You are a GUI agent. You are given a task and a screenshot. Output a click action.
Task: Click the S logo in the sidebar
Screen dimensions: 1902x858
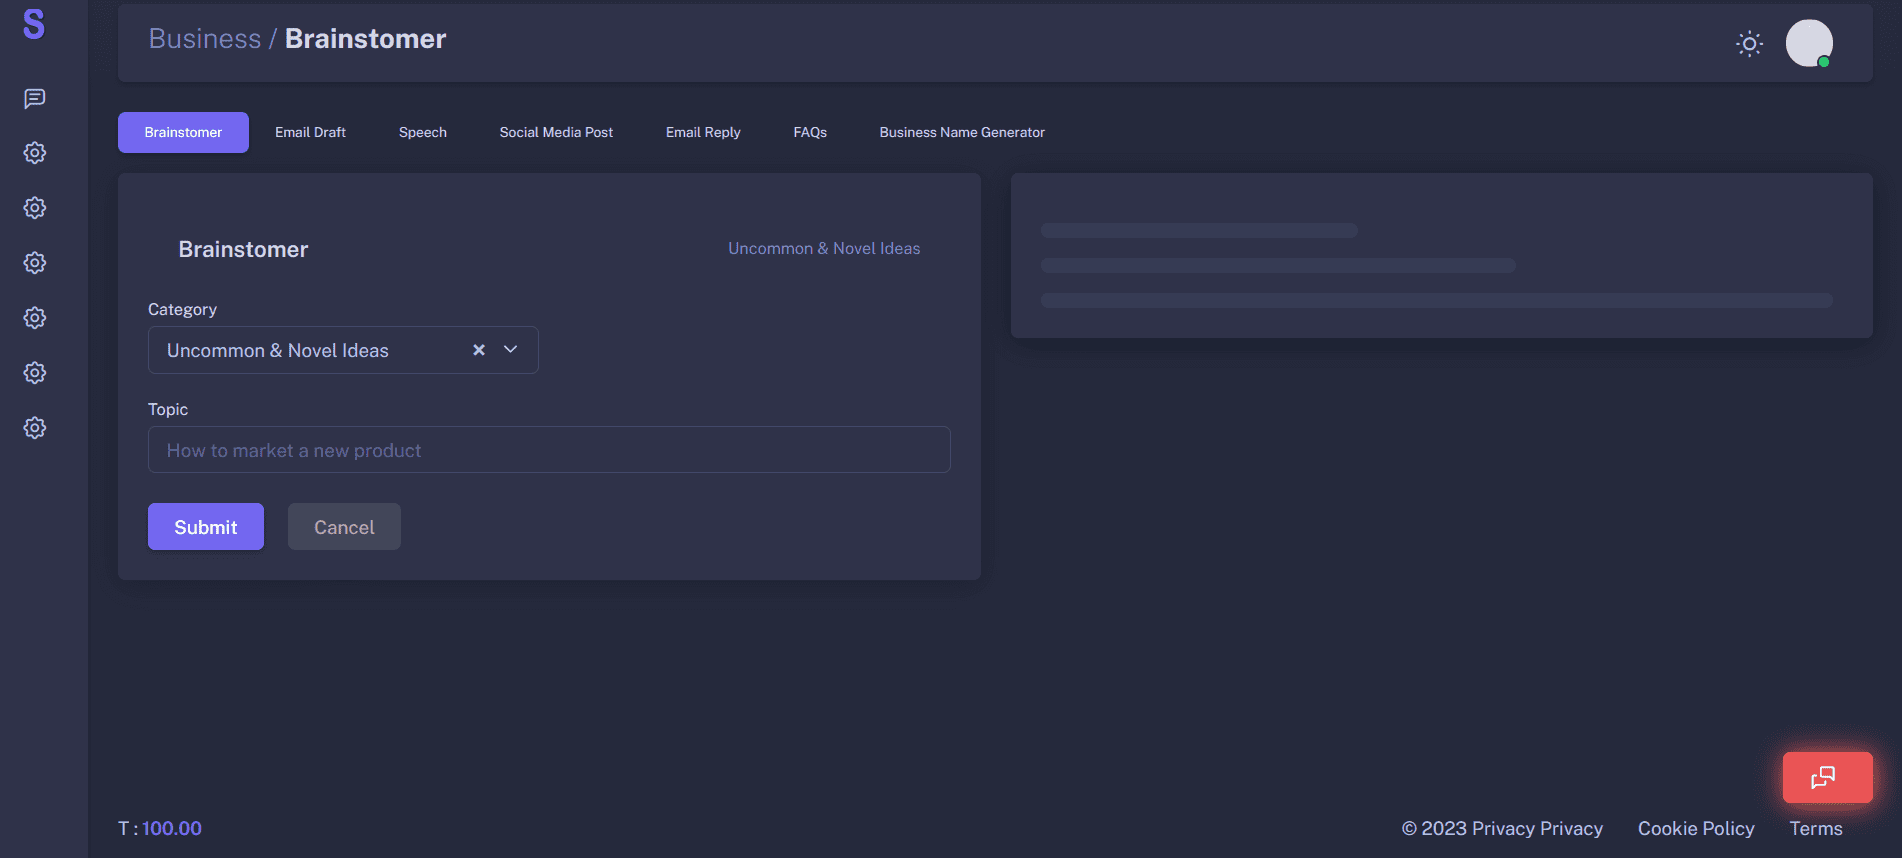pos(34,25)
